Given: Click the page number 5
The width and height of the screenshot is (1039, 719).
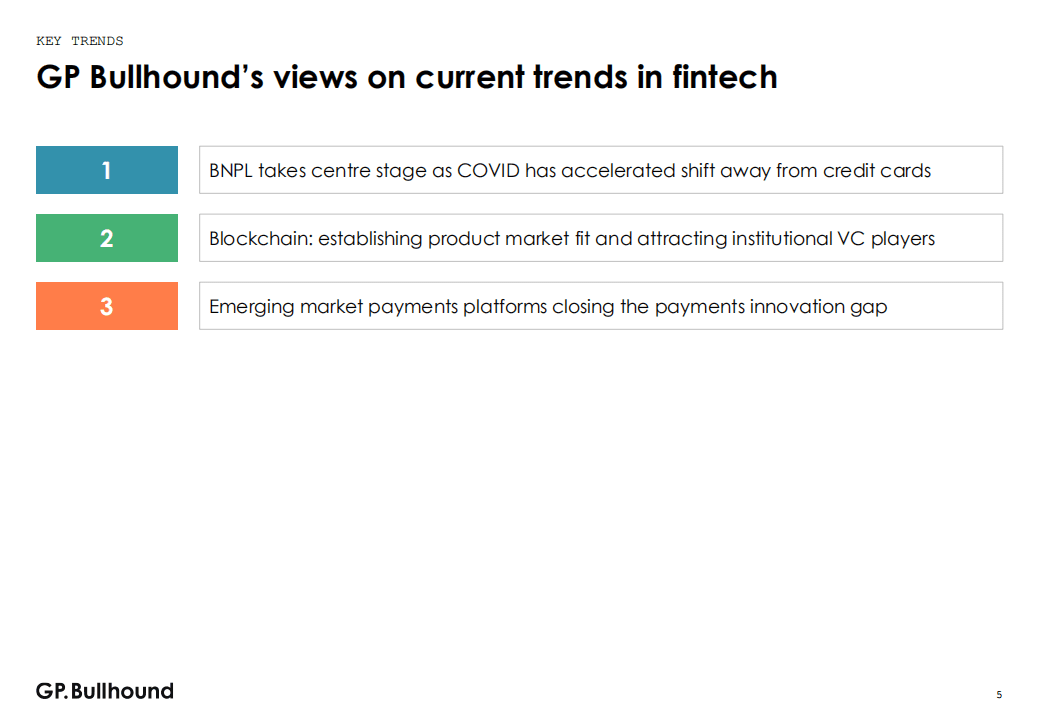Looking at the screenshot, I should pyautogui.click(x=999, y=694).
